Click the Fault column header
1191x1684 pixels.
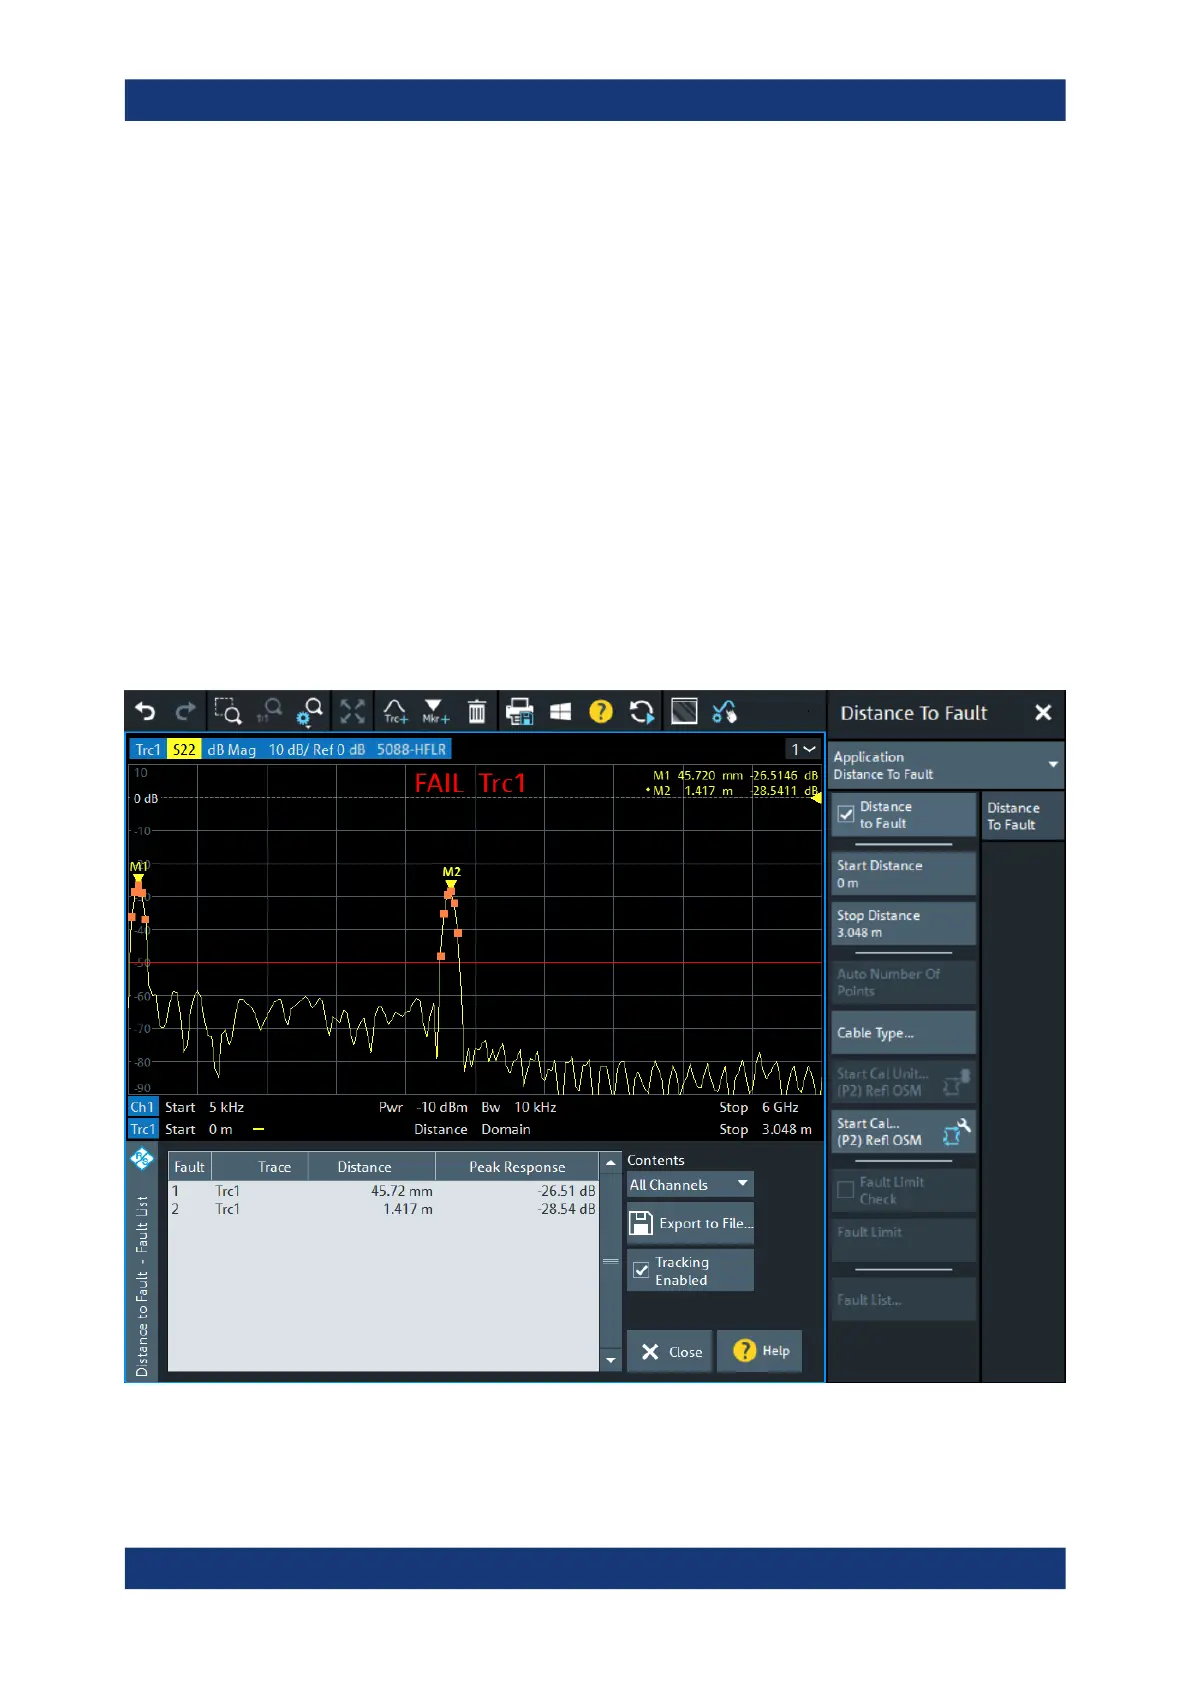[x=190, y=1166]
